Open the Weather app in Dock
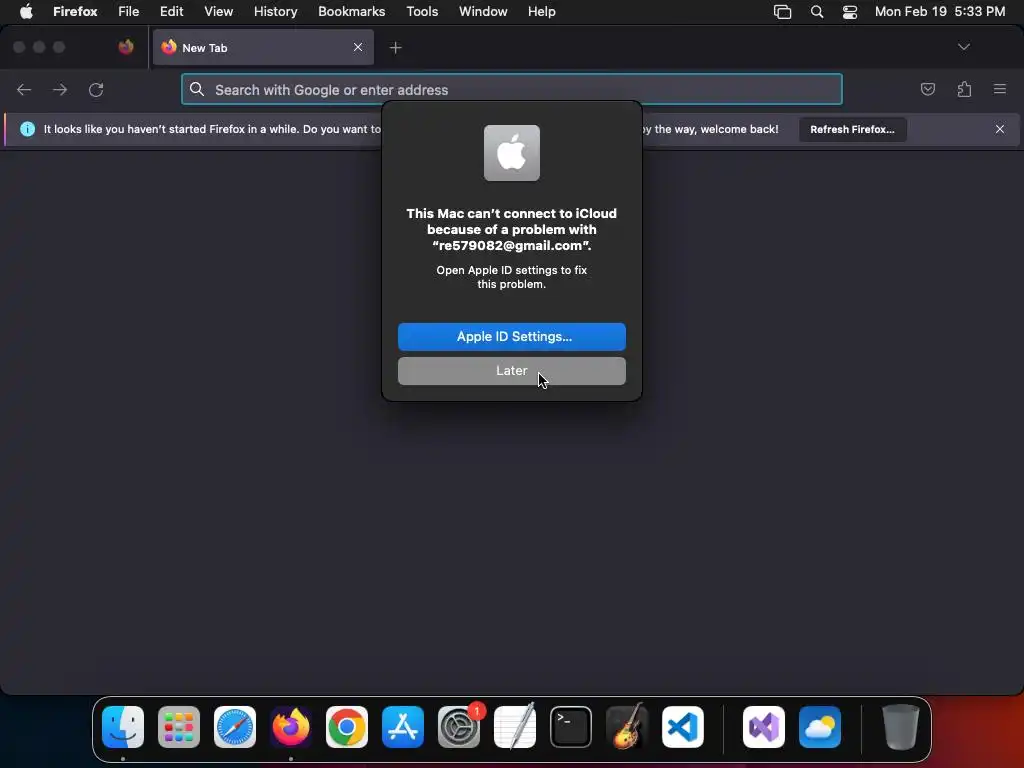 820,726
